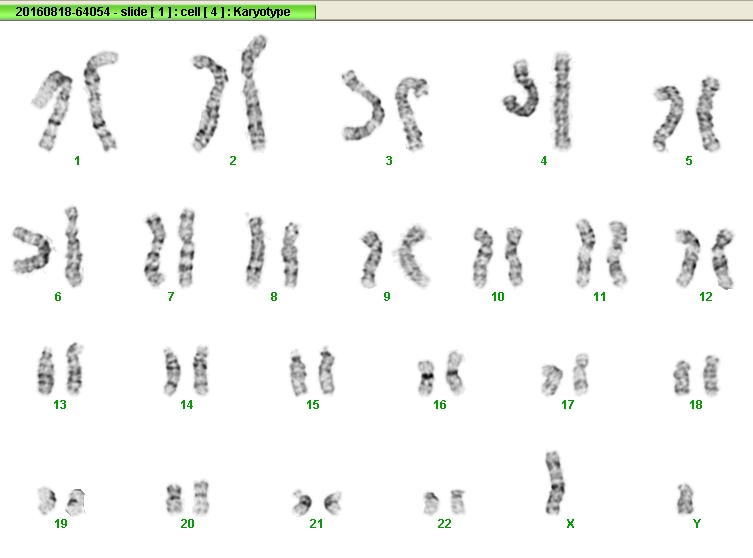Image resolution: width=753 pixels, height=558 pixels.
Task: Click the green label '5'
Action: 689,161
